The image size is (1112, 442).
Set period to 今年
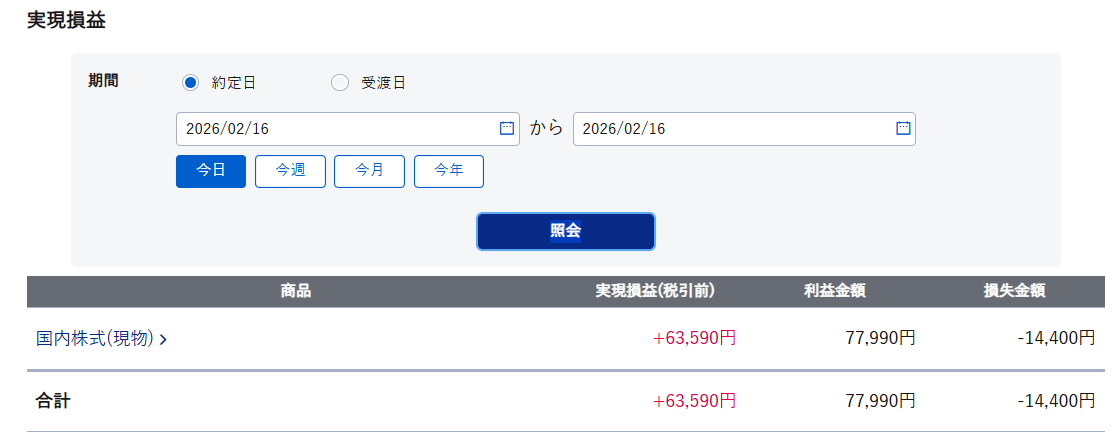click(449, 171)
